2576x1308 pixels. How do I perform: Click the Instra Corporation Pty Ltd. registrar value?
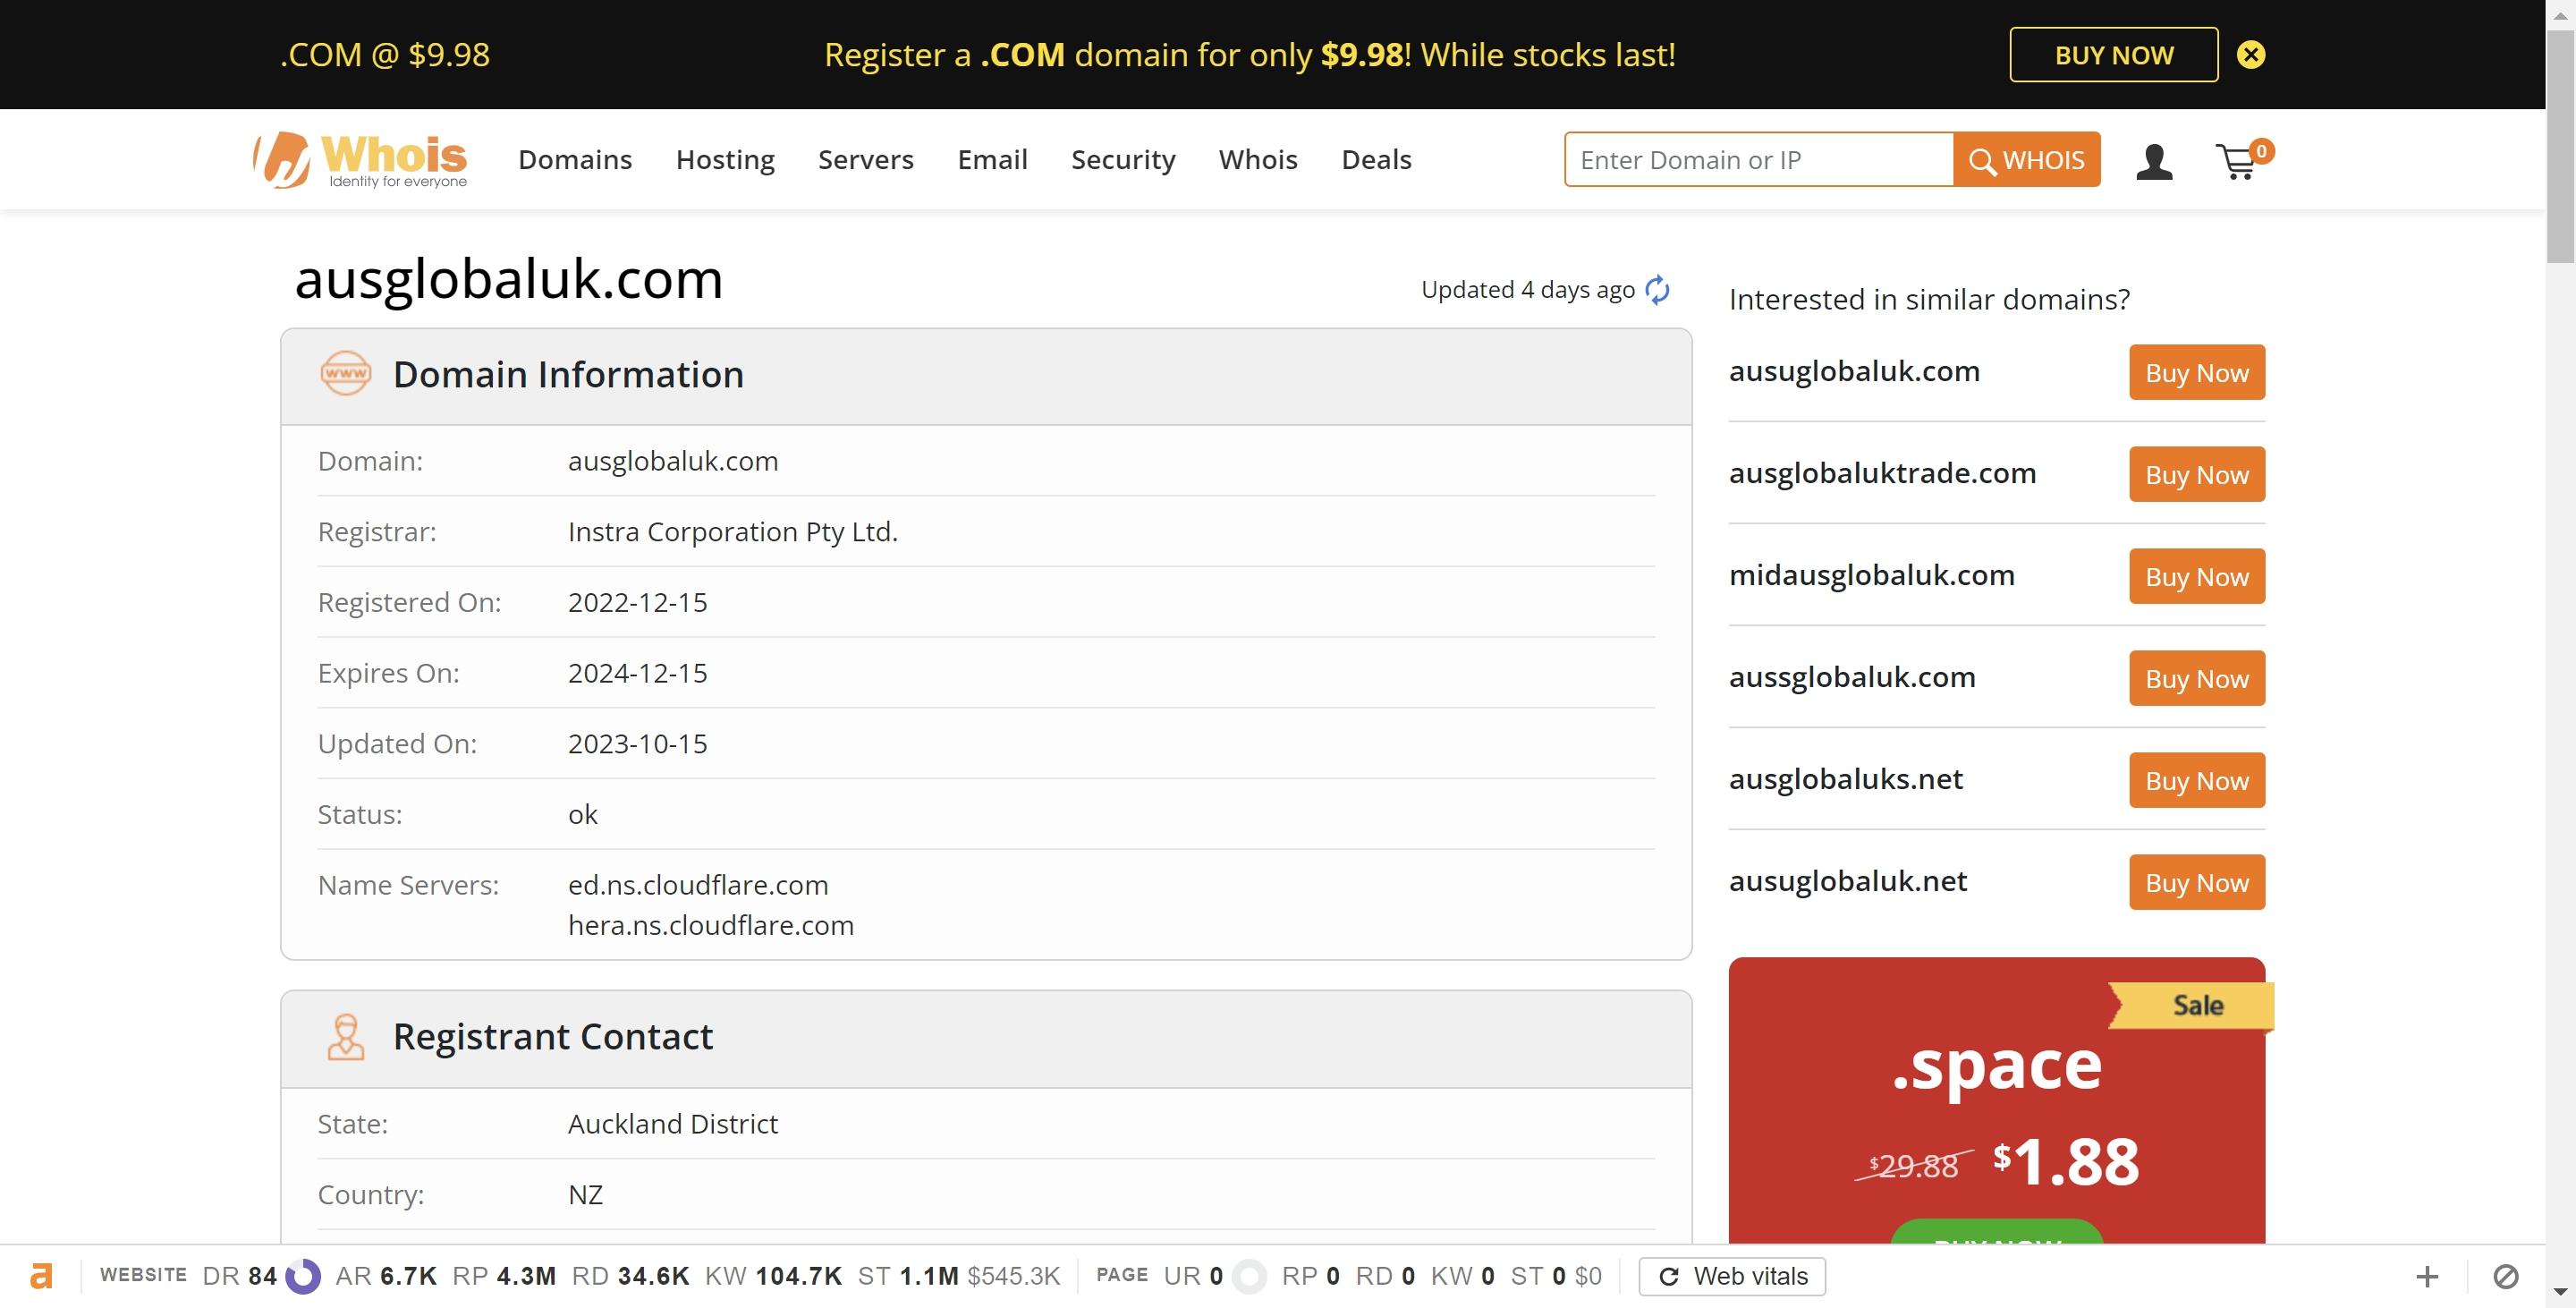coord(733,532)
